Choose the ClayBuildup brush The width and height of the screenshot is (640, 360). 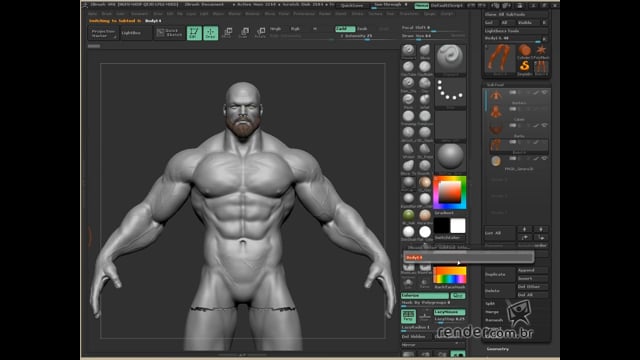[425, 67]
